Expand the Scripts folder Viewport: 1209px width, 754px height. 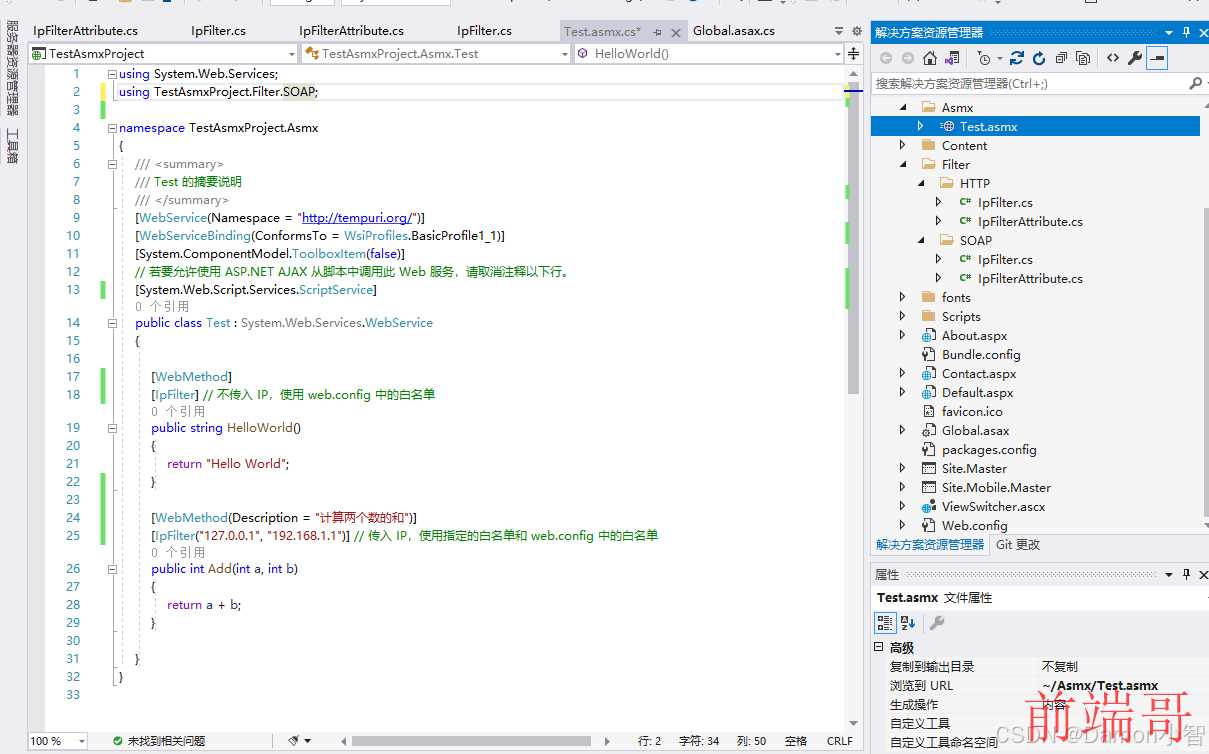[x=903, y=316]
